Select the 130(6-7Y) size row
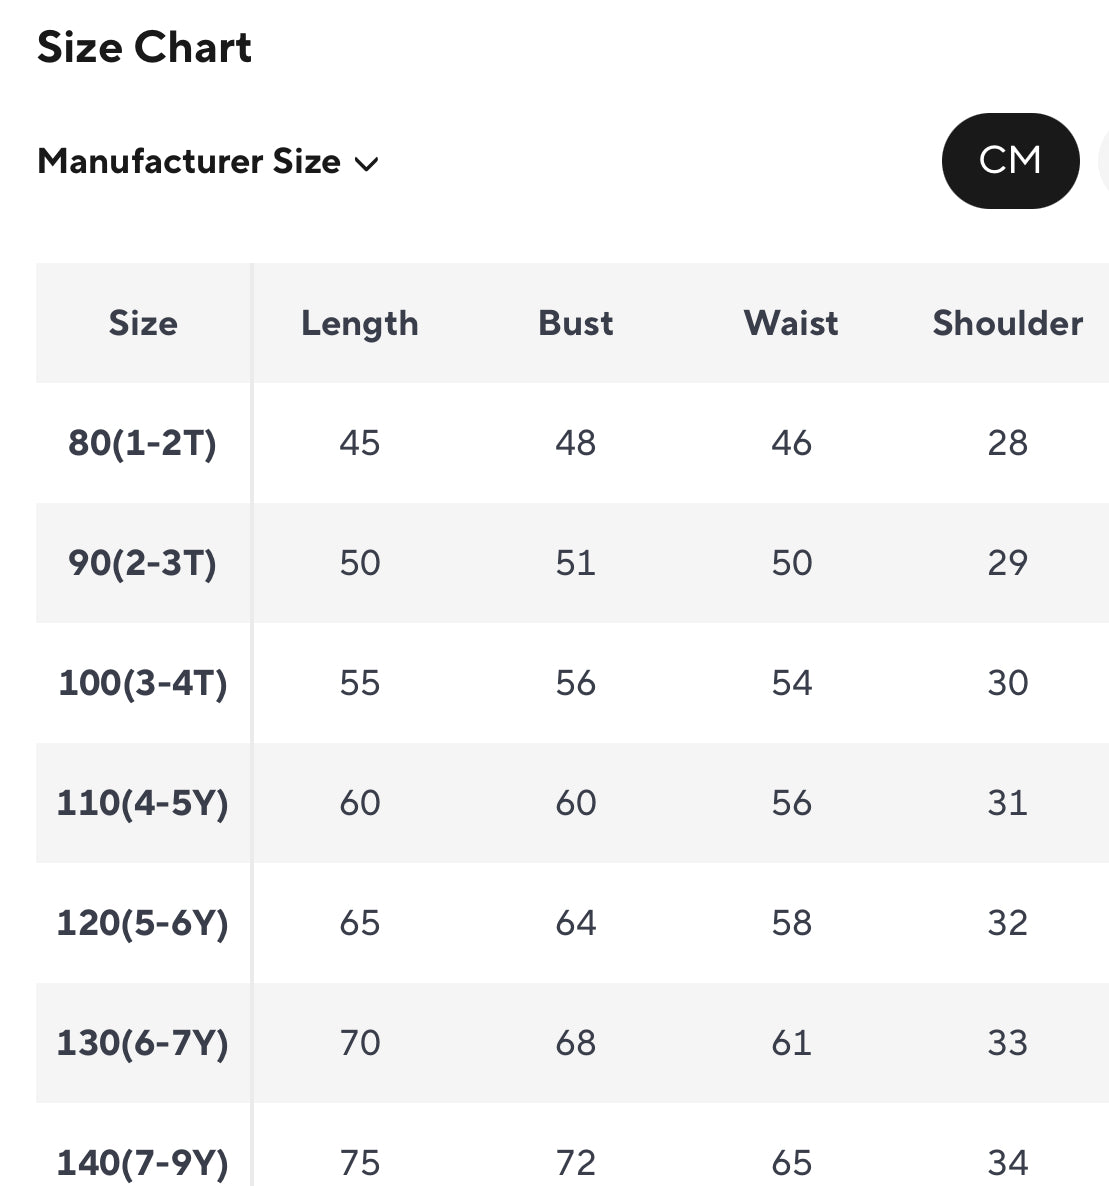1109x1186 pixels. pos(143,1042)
